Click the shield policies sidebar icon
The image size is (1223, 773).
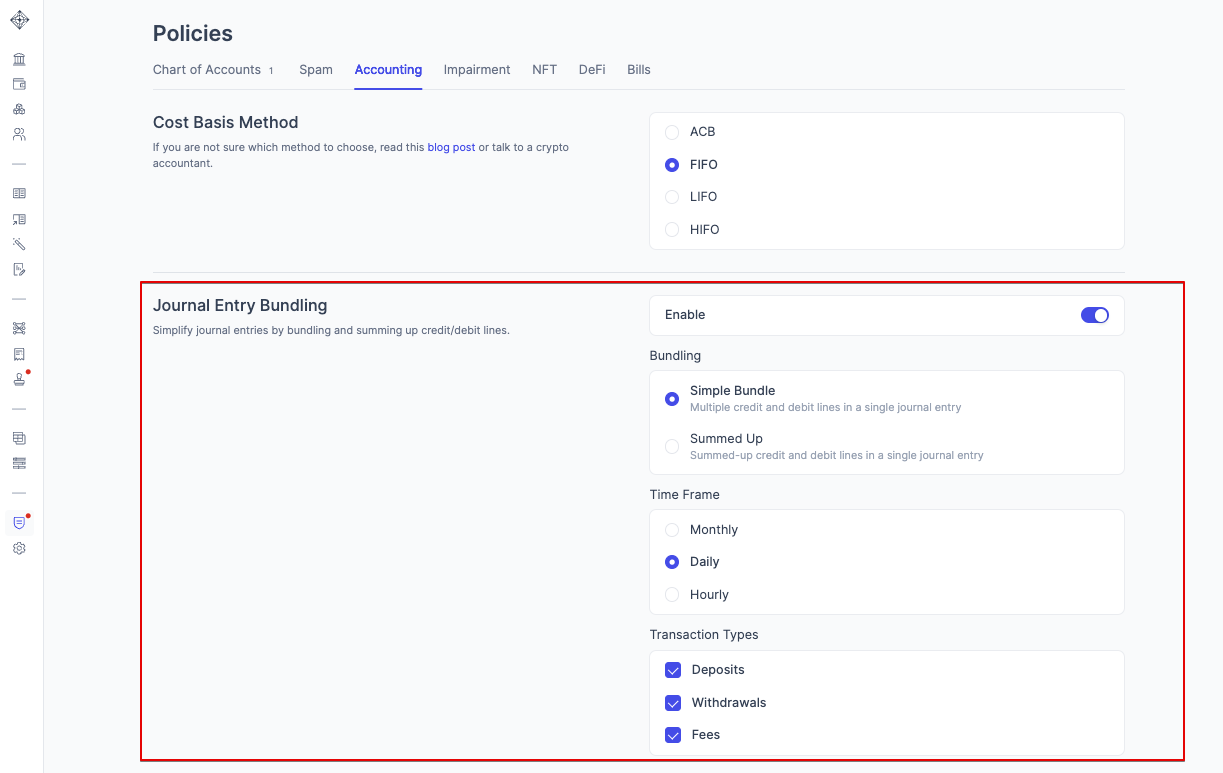pyautogui.click(x=19, y=523)
